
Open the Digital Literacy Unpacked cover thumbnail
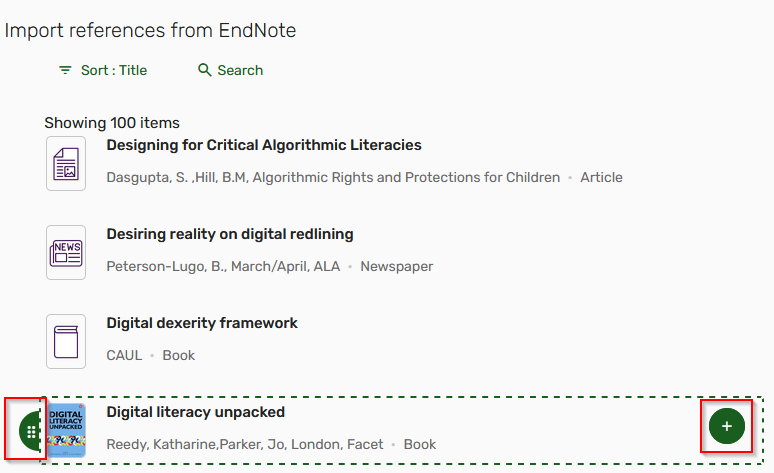(x=67, y=430)
